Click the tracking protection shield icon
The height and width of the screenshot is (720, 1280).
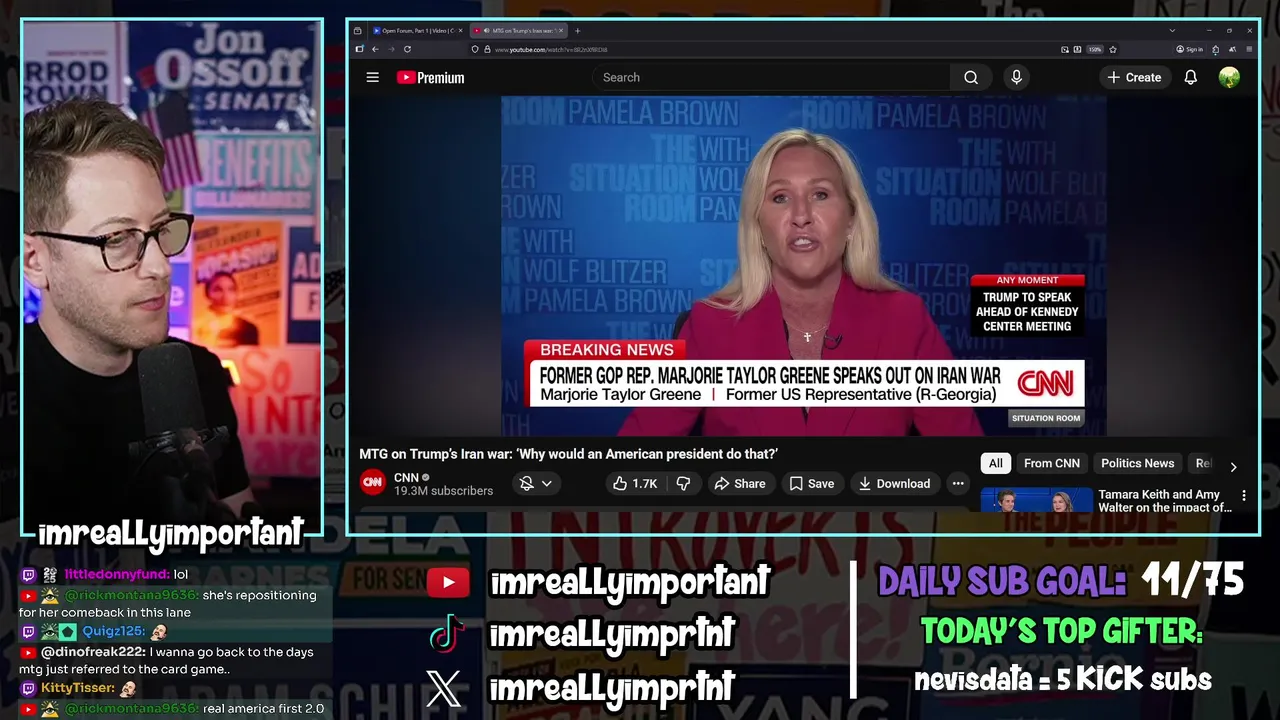475,49
